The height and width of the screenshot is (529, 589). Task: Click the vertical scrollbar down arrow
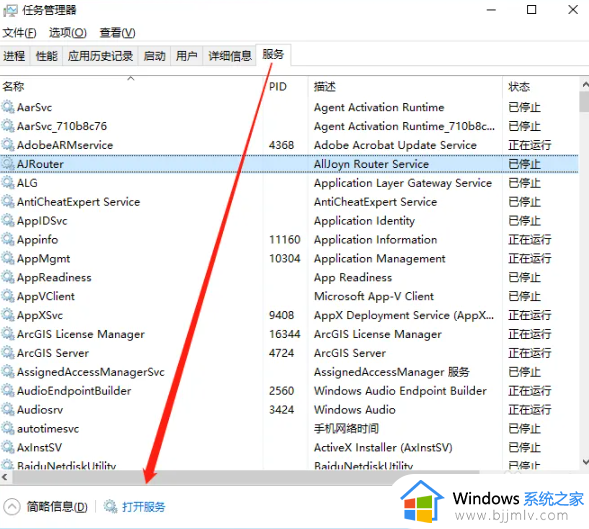(584, 461)
